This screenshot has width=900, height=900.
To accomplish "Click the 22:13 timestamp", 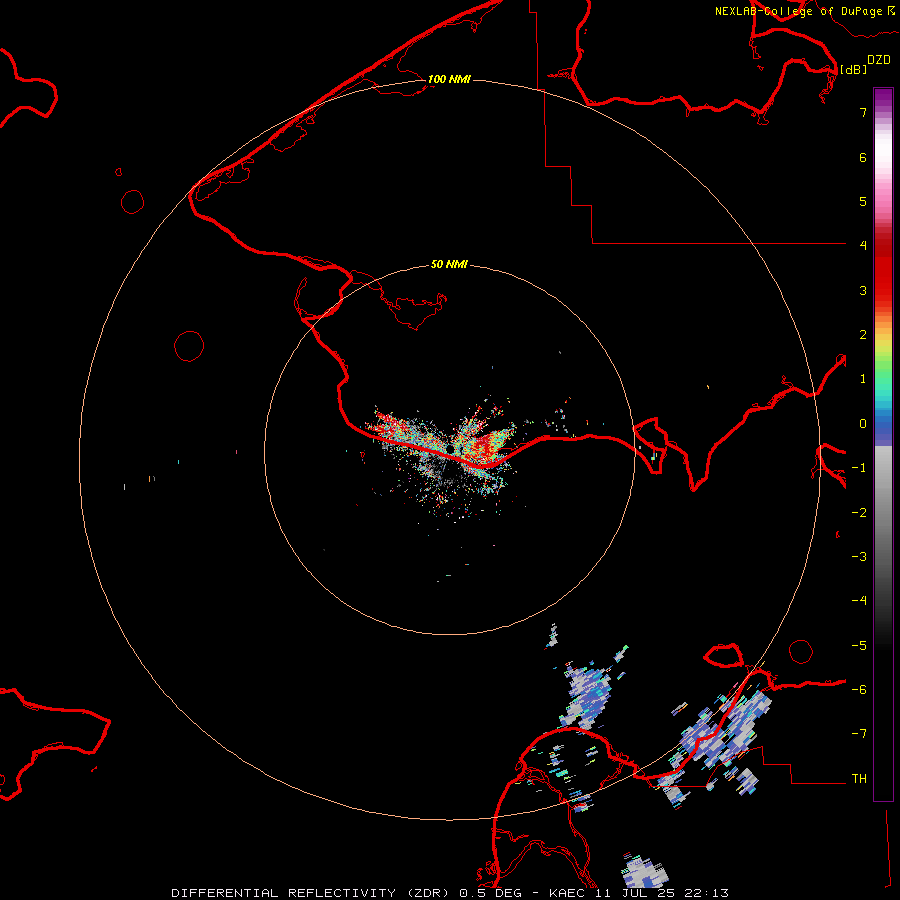I will 707,893.
